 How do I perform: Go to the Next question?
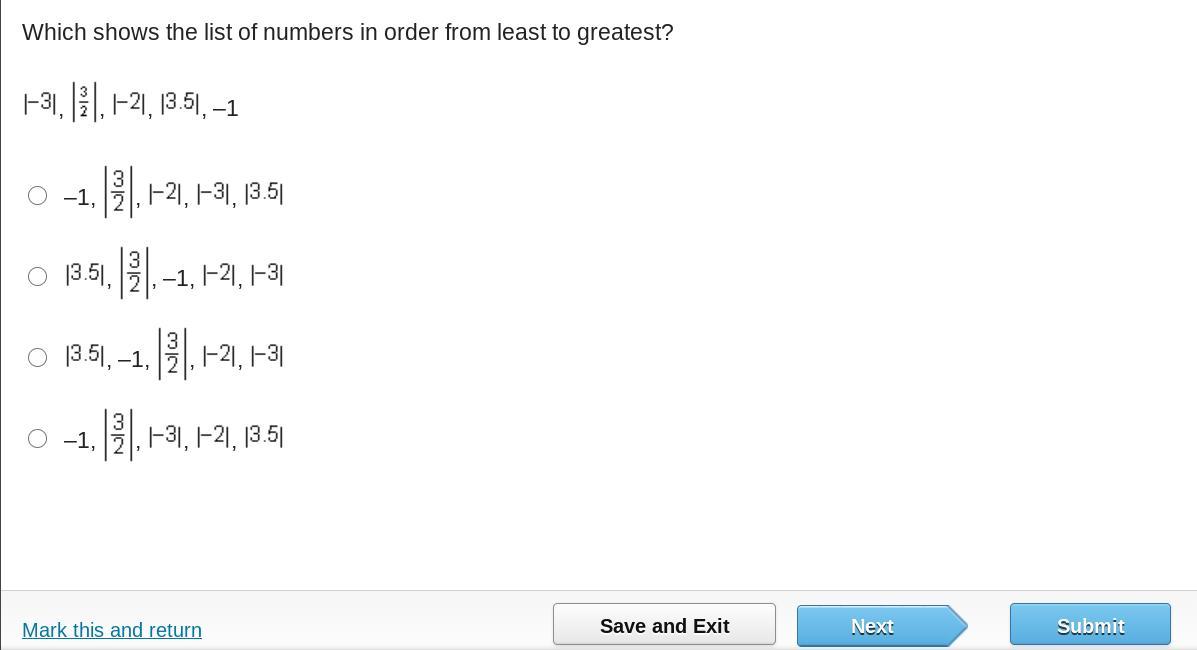coord(873,626)
